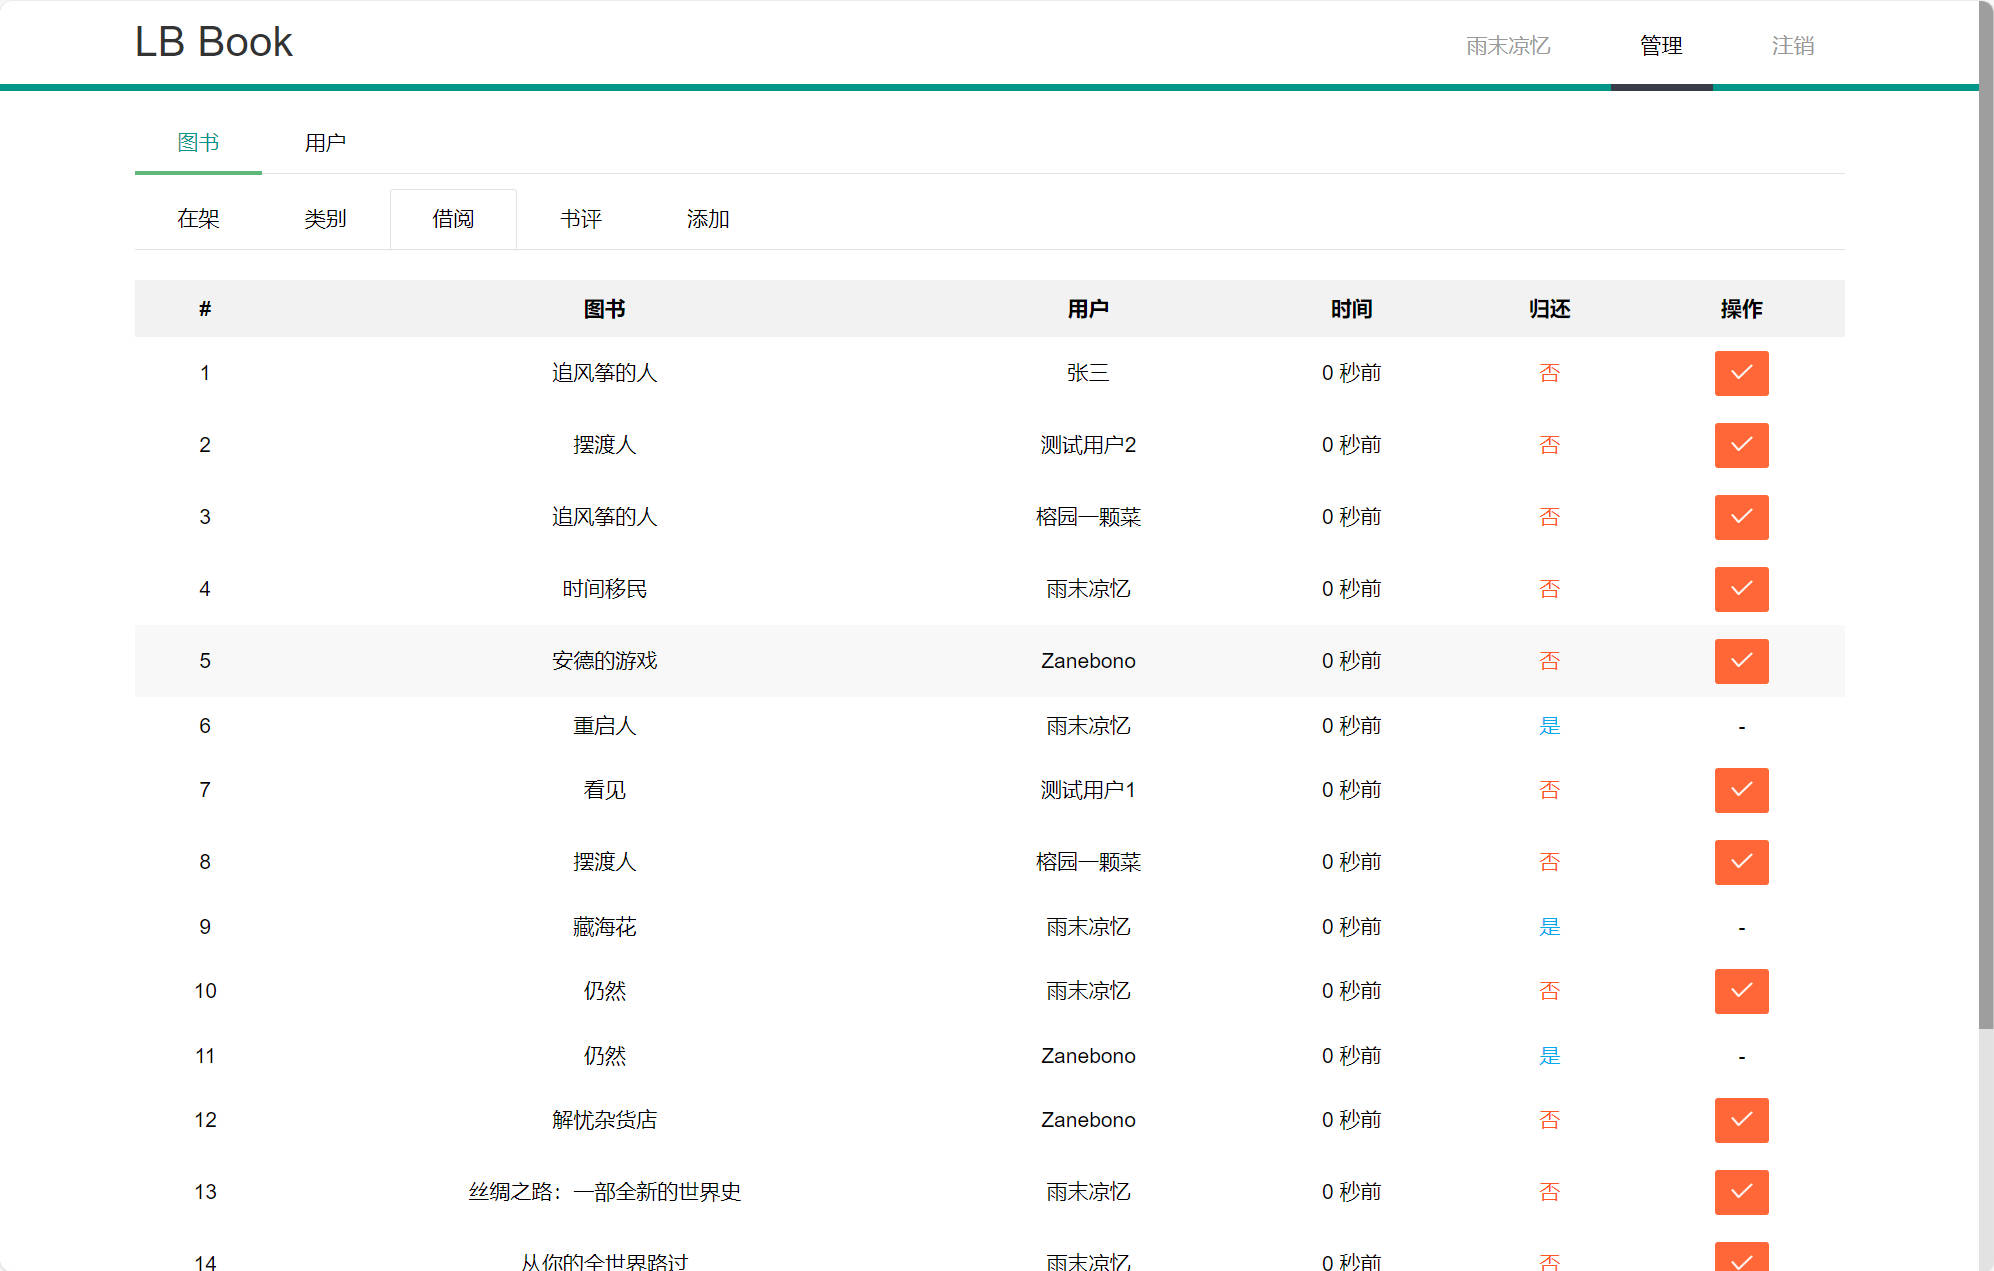Mark 摆渡人 borrowed by 测试用户2 as returned

click(1741, 445)
